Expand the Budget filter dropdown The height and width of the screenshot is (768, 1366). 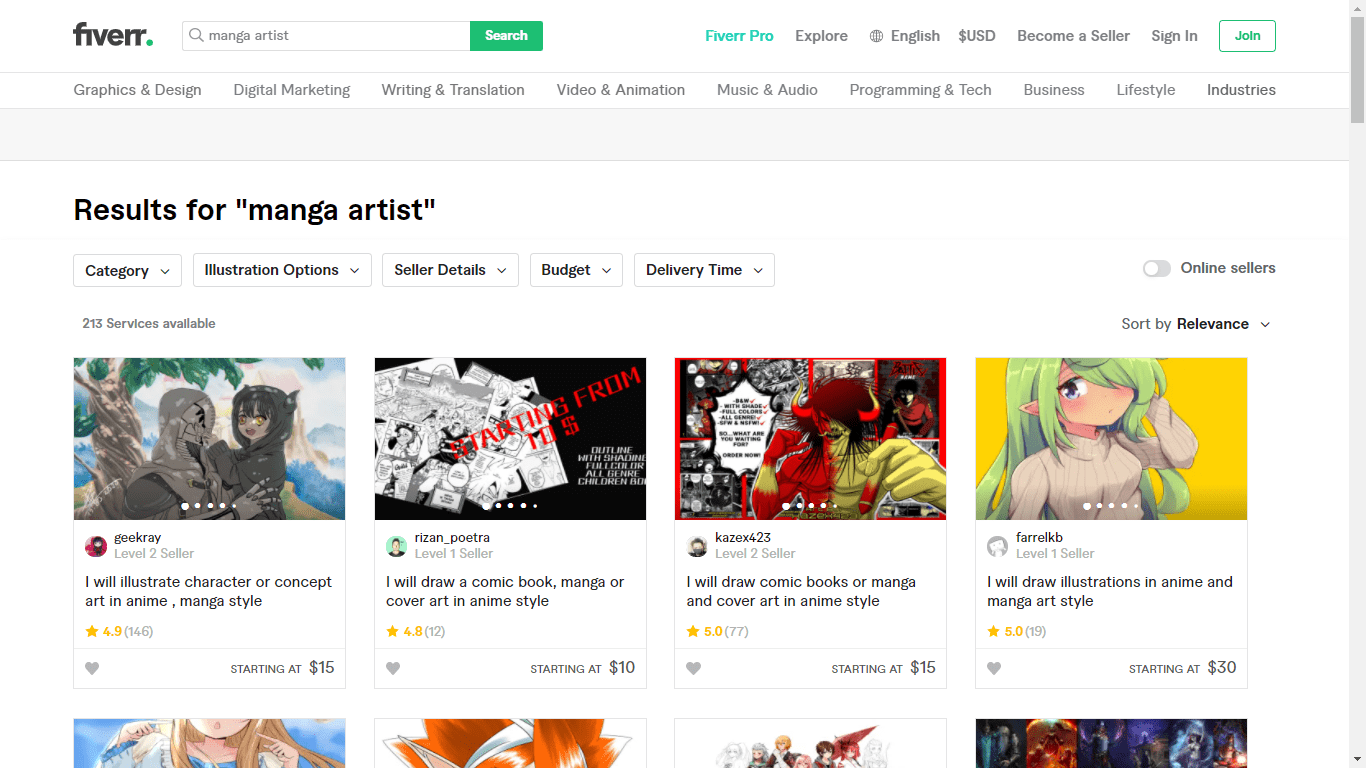pos(576,270)
